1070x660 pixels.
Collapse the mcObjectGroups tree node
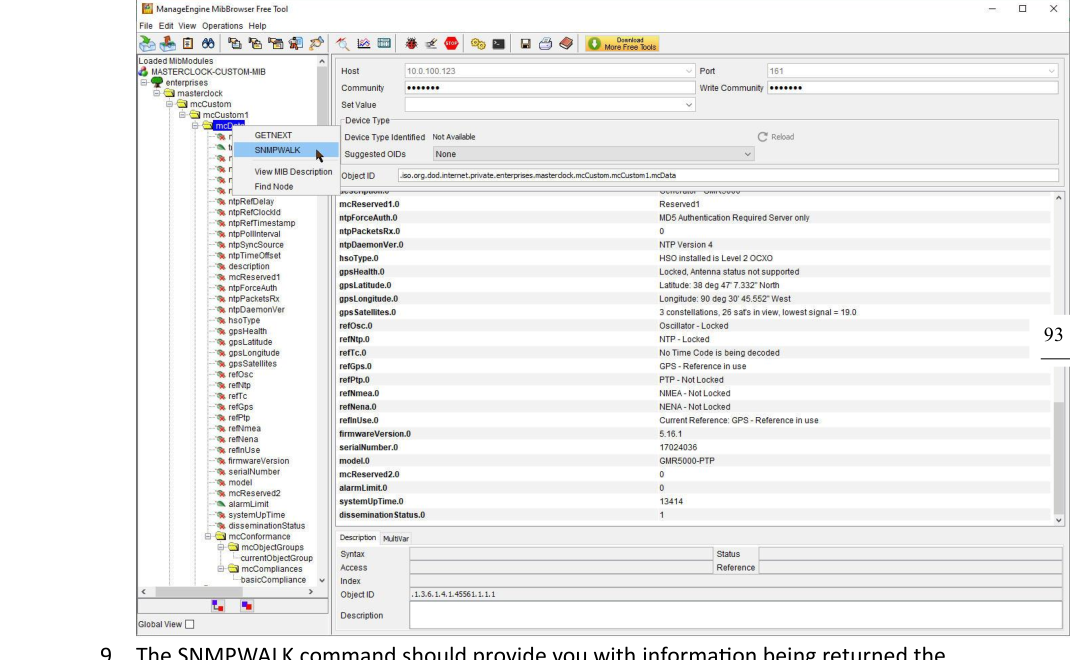220,547
